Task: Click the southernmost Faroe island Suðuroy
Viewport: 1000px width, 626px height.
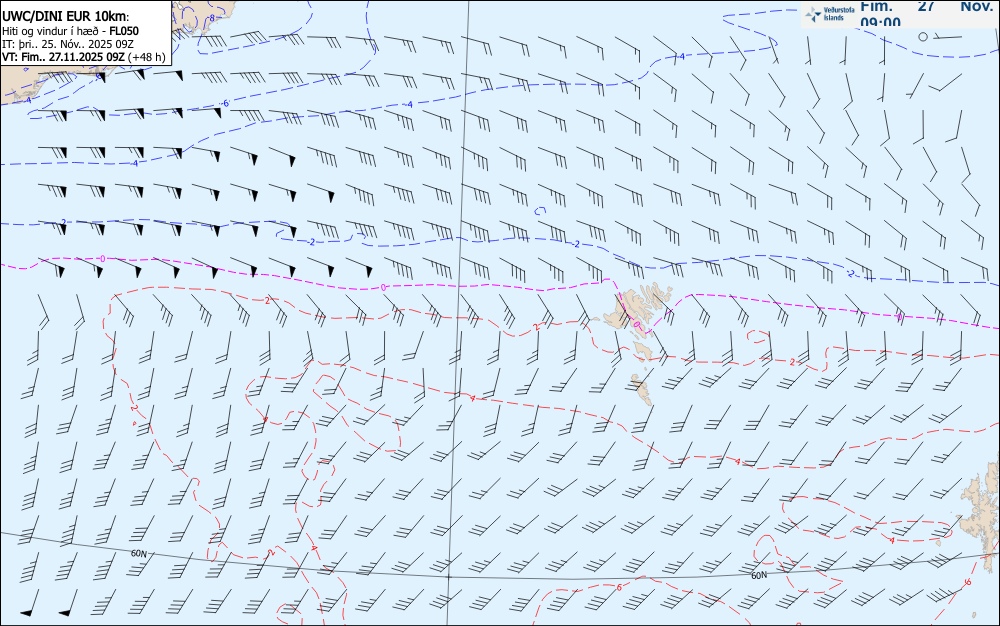Action: 642,389
